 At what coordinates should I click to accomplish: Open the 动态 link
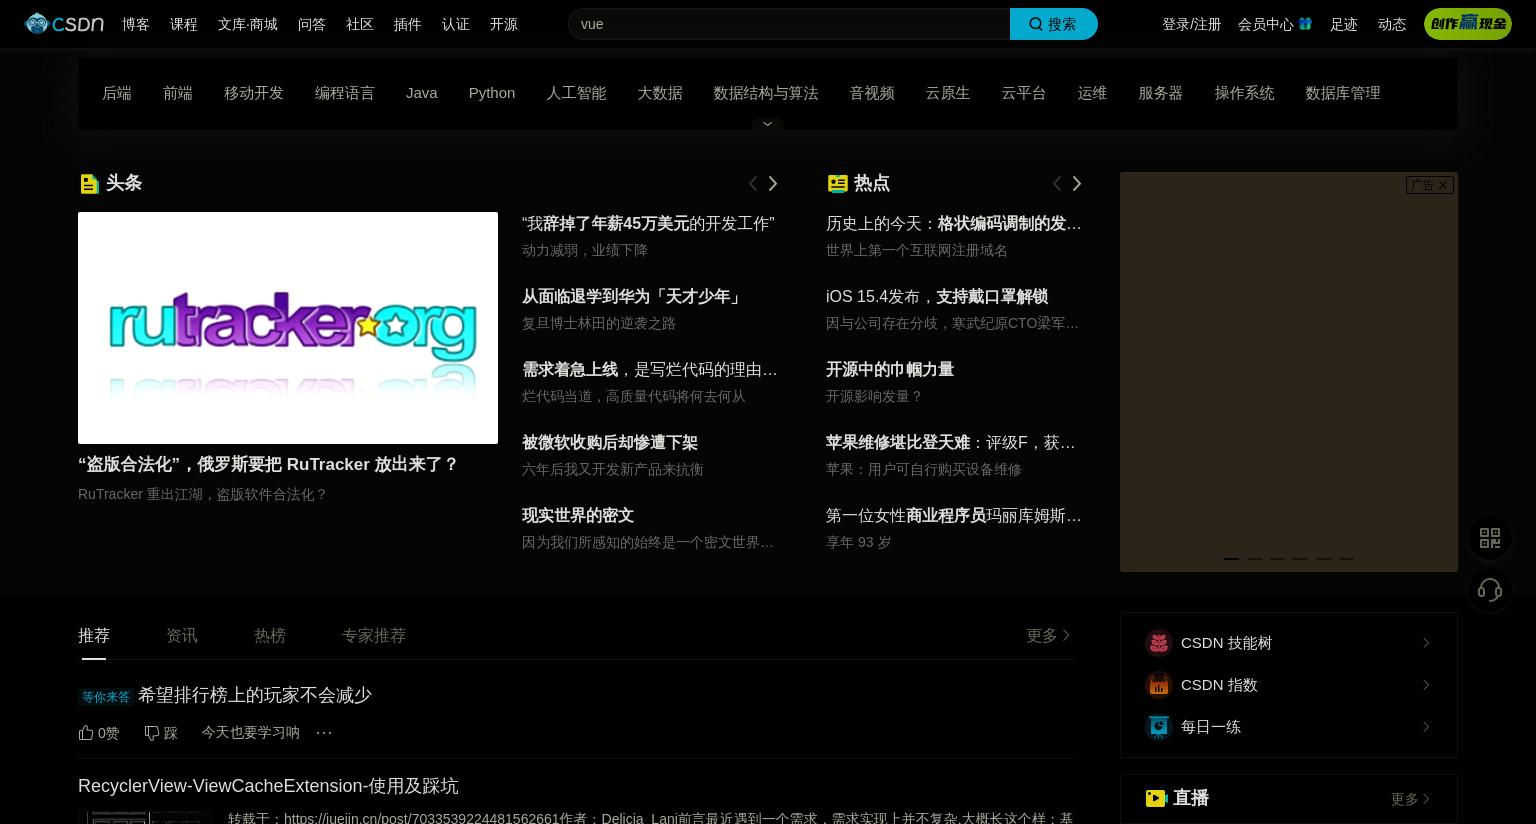pyautogui.click(x=1392, y=24)
